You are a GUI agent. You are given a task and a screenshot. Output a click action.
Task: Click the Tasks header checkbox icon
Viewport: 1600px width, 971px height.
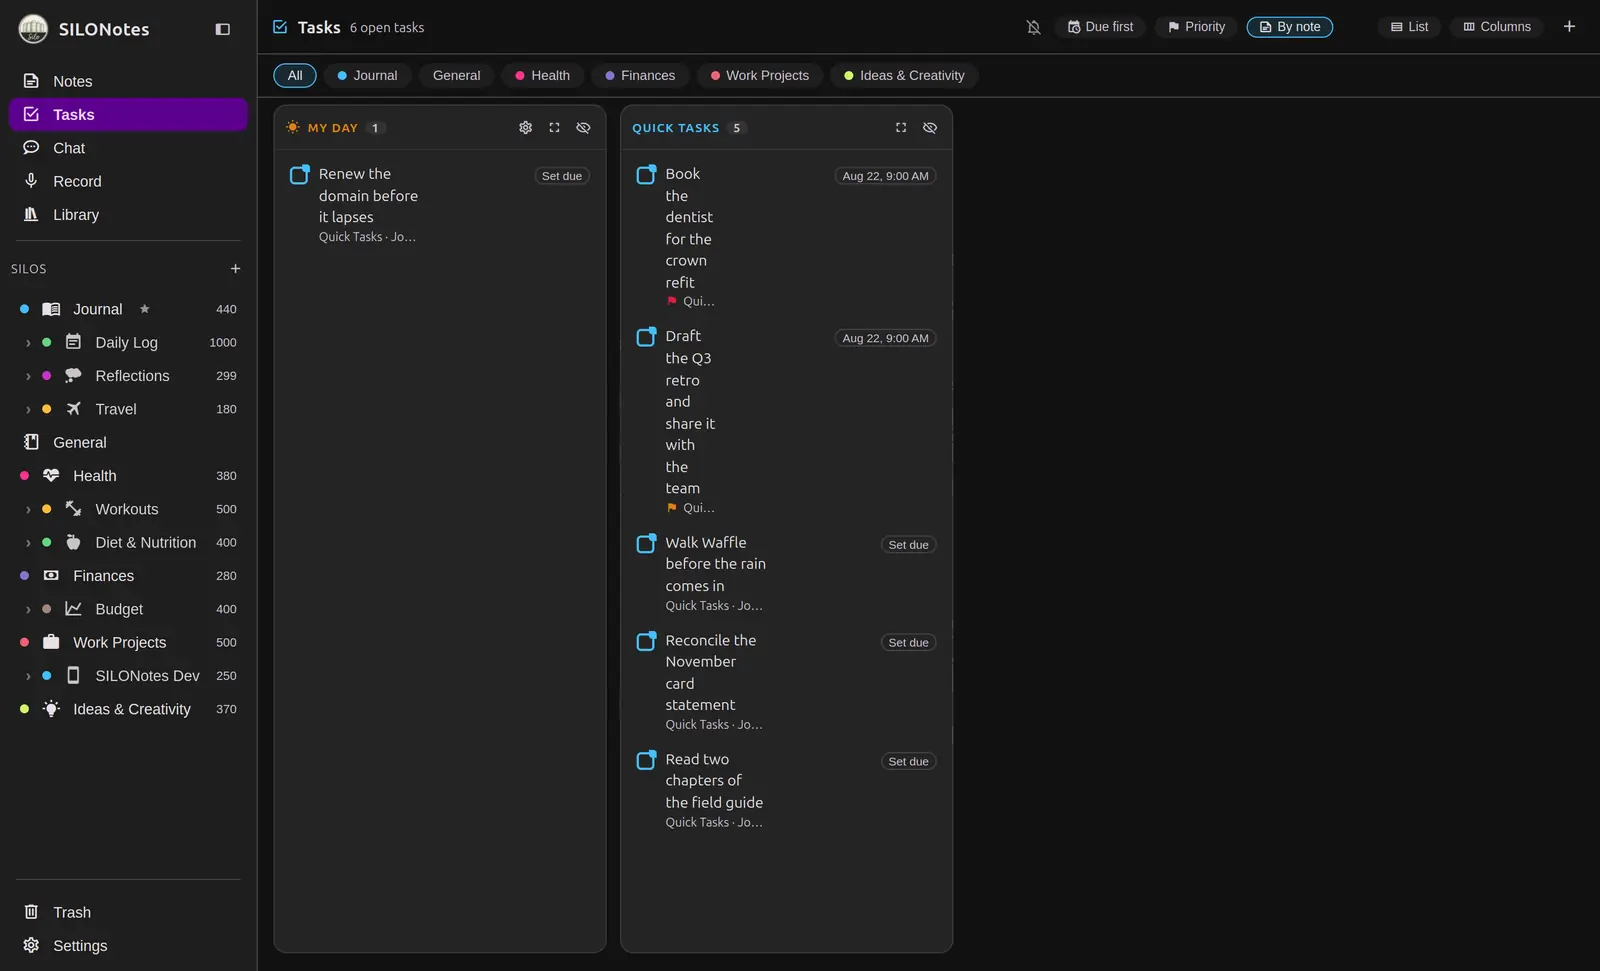(280, 27)
